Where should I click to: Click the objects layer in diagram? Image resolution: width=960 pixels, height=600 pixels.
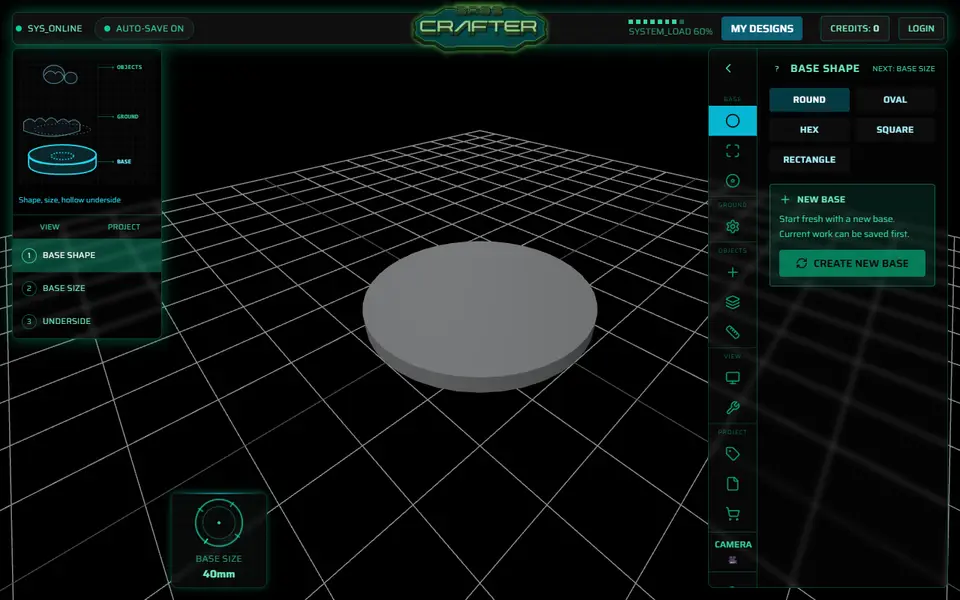(60, 75)
